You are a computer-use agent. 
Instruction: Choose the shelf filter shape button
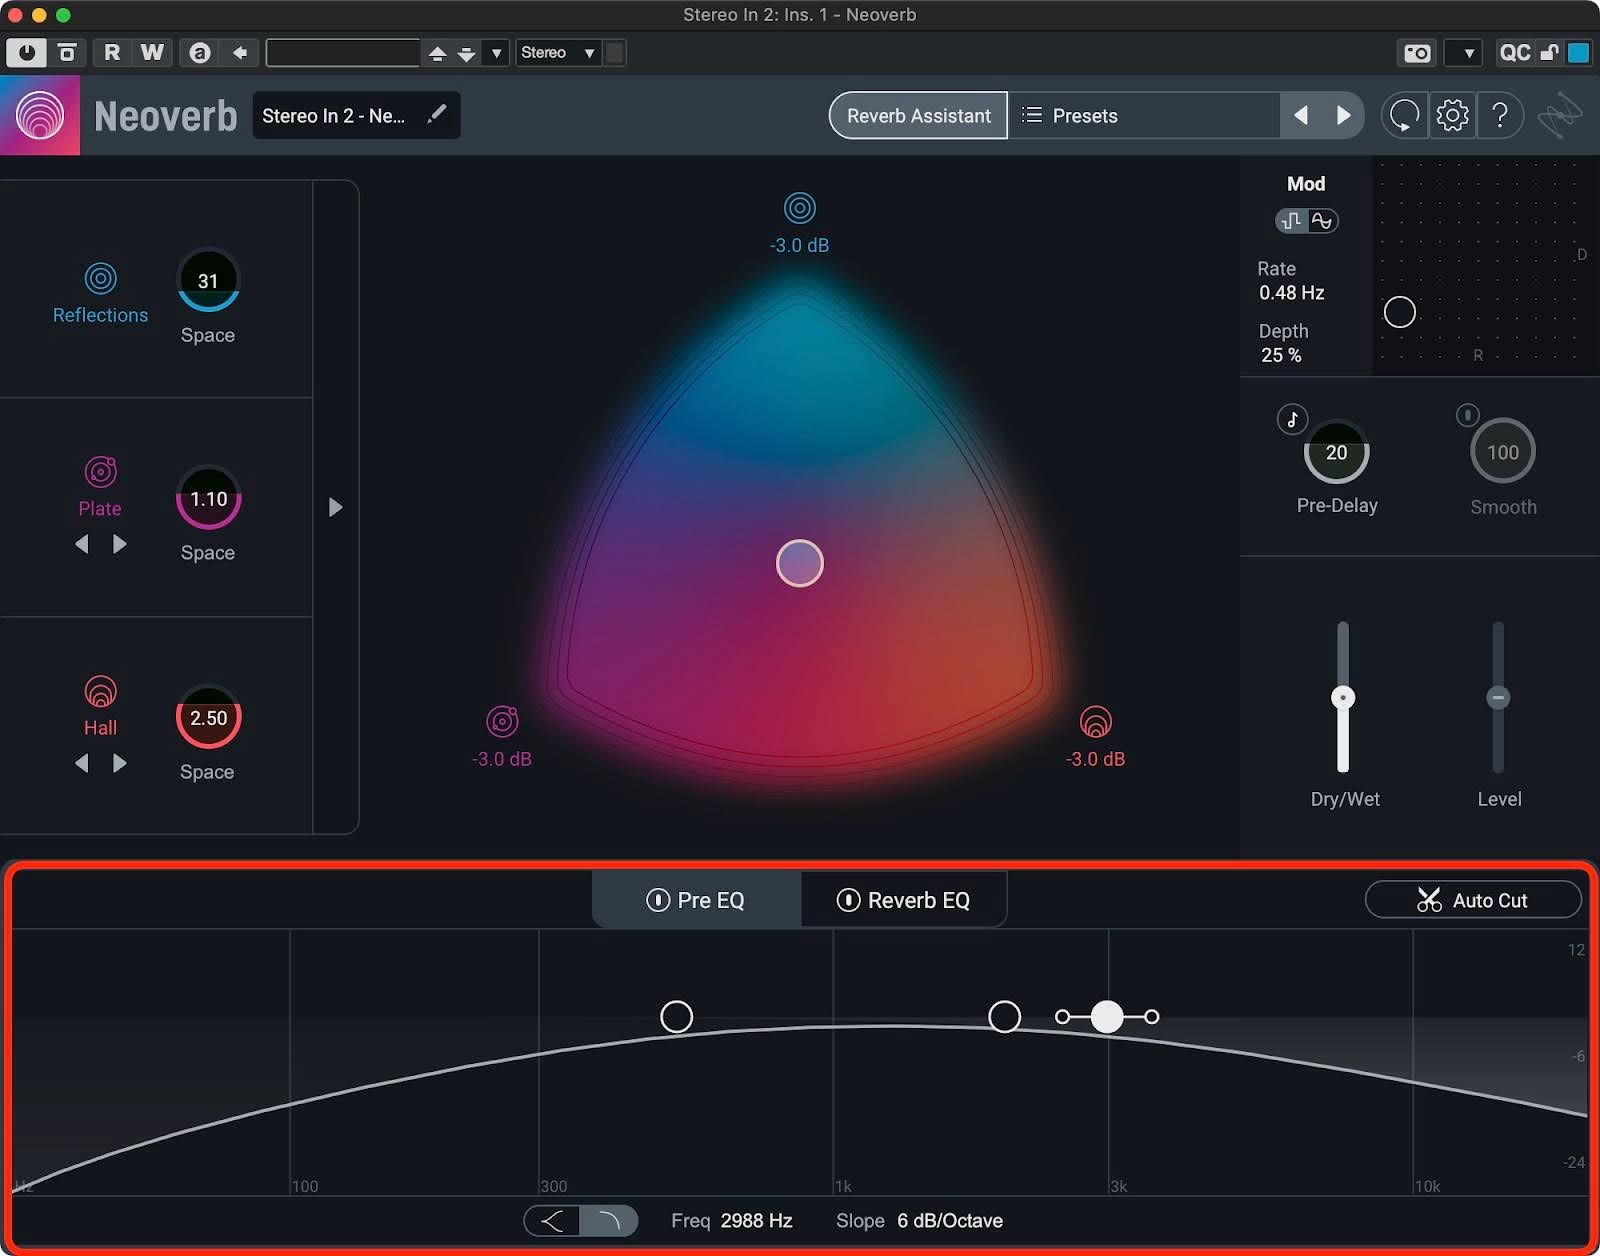coord(552,1220)
